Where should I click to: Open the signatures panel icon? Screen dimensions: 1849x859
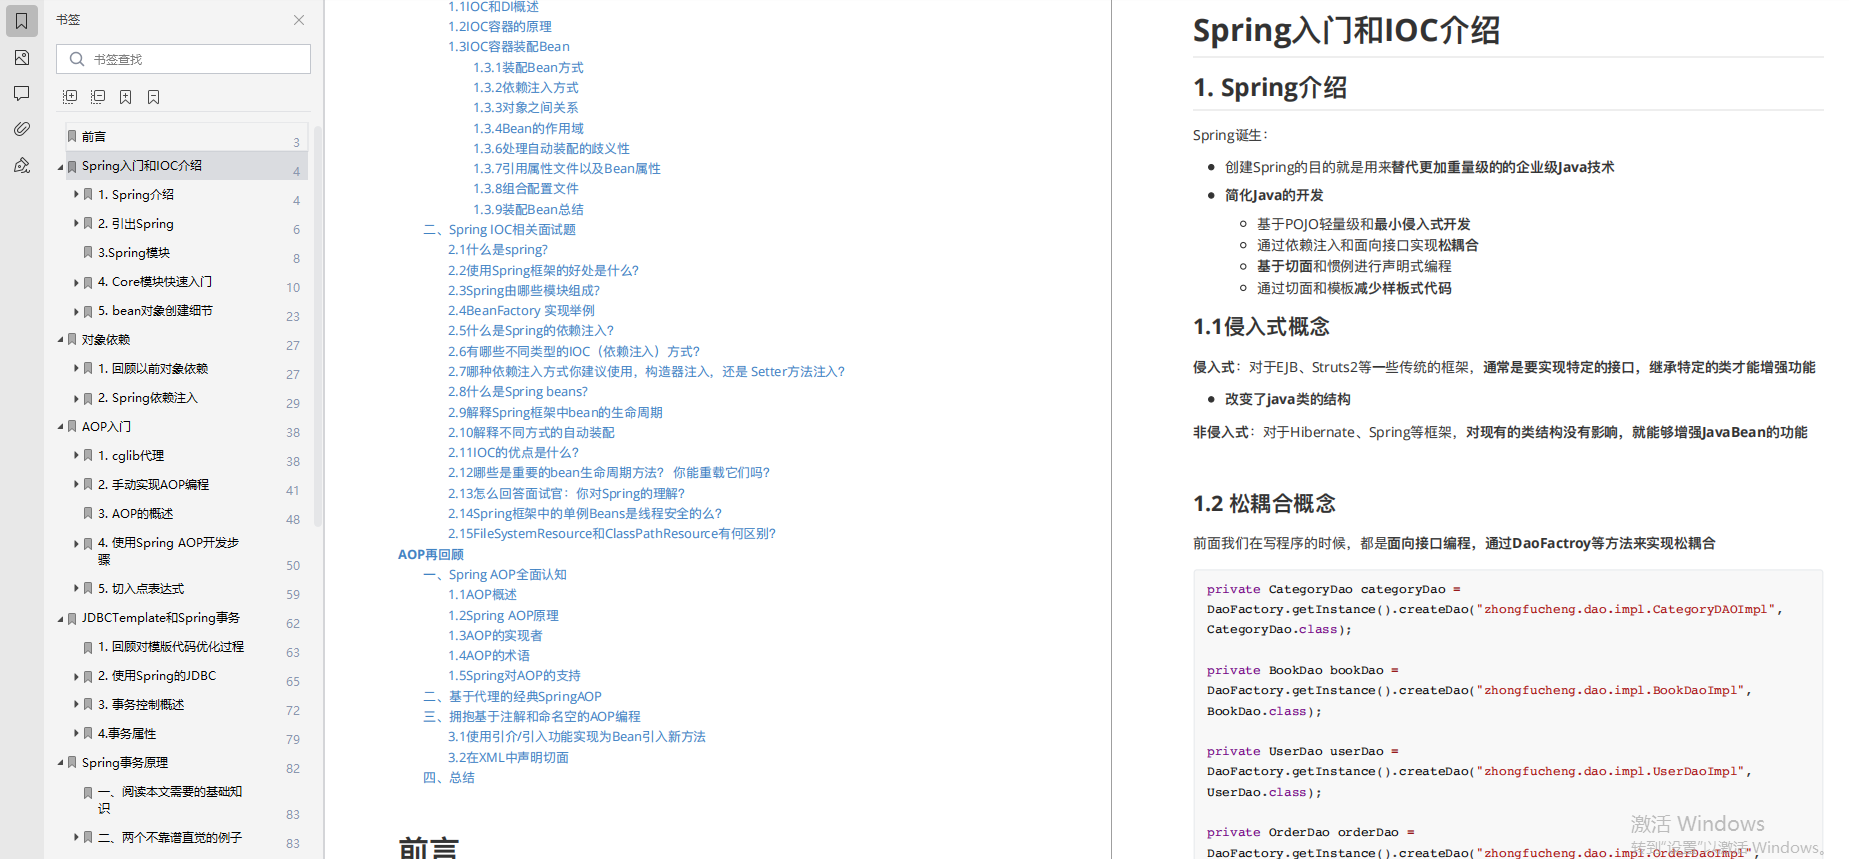pos(21,165)
